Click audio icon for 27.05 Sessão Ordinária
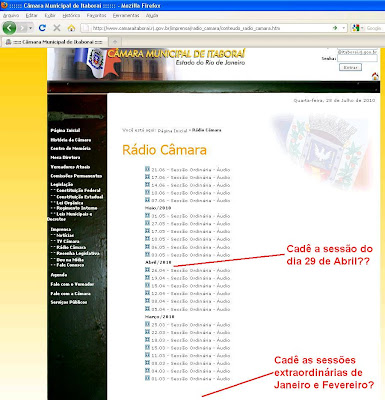385x400 pixels. coord(147,223)
